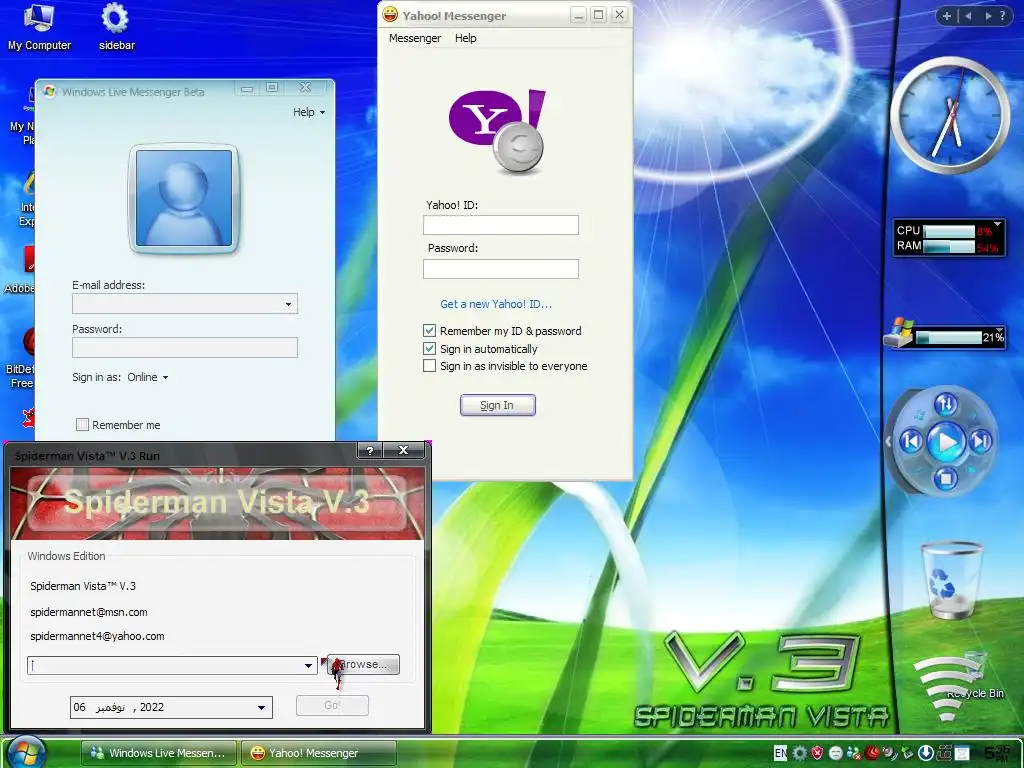Expand disk usage gadget menu arrow
Viewport: 1024px width, 768px height.
coord(999,329)
